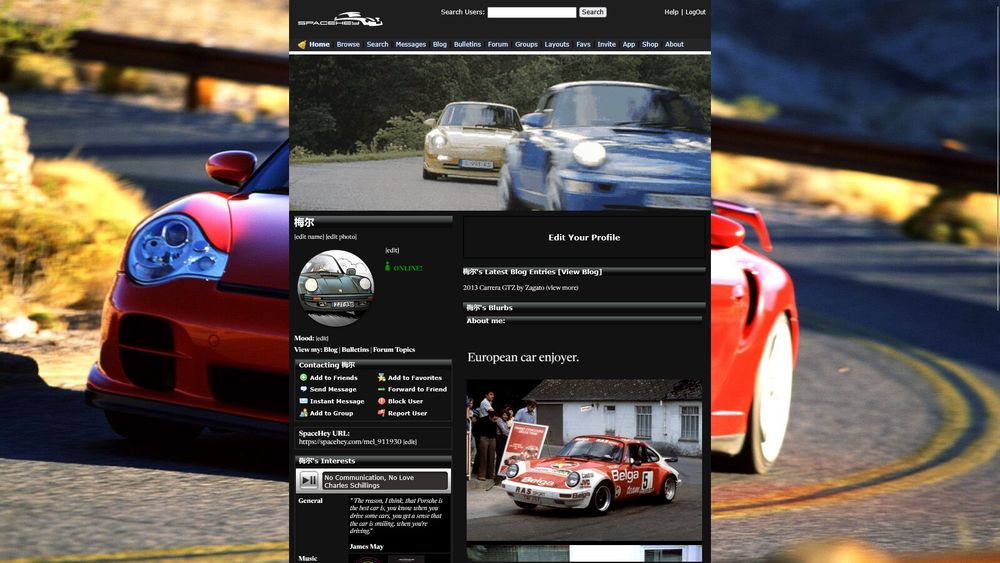The width and height of the screenshot is (1000, 563).
Task: Click the LogOut link
Action: [x=695, y=12]
